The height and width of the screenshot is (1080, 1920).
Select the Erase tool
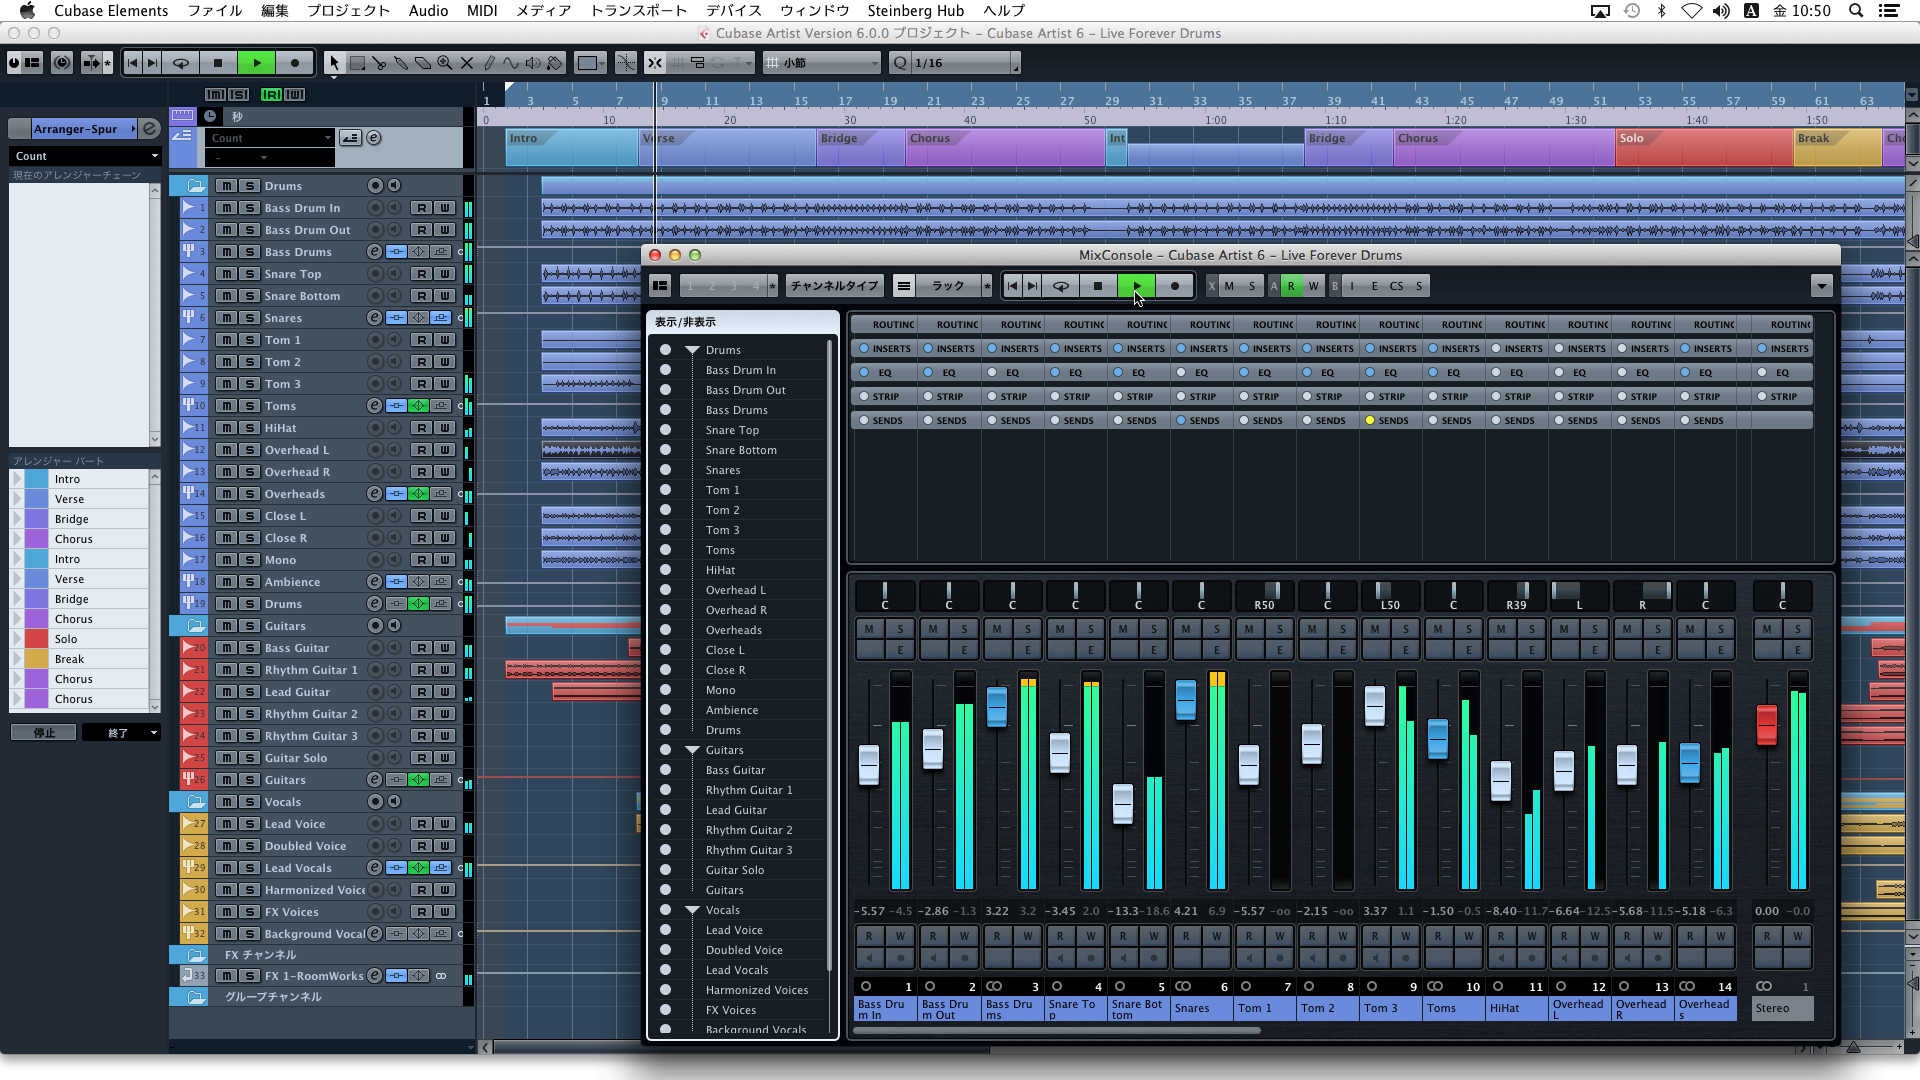423,63
